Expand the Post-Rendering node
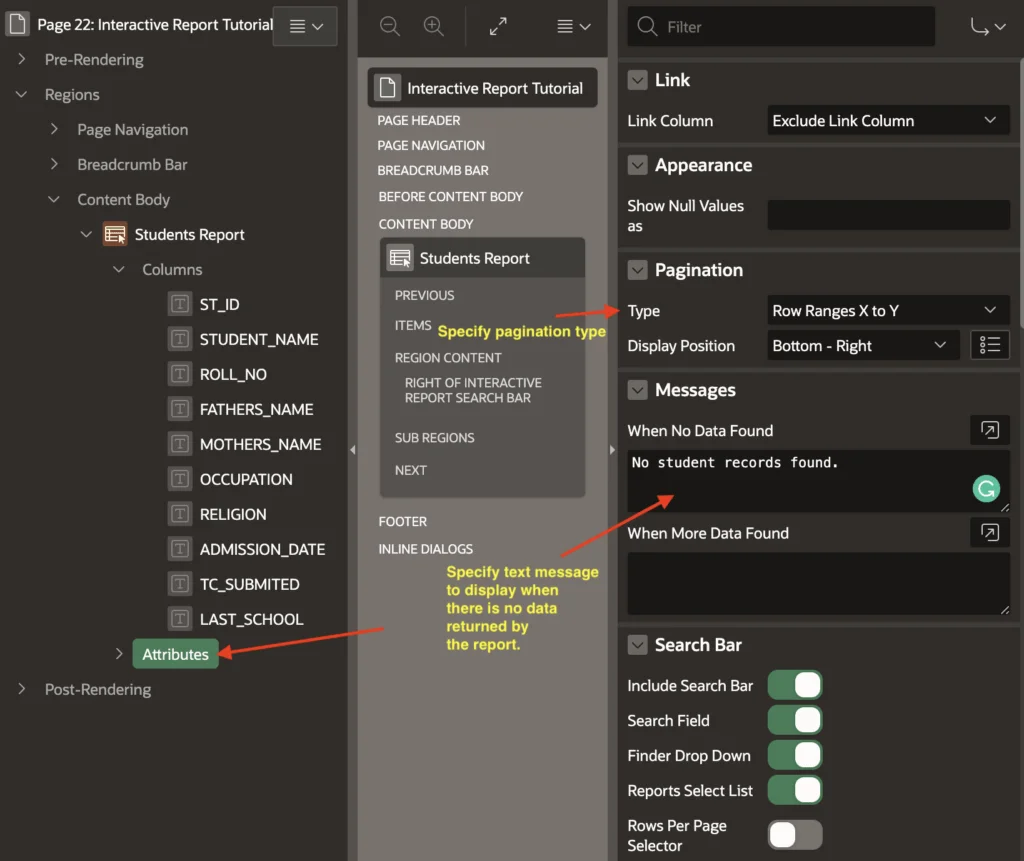The height and width of the screenshot is (861, 1024). [22, 689]
